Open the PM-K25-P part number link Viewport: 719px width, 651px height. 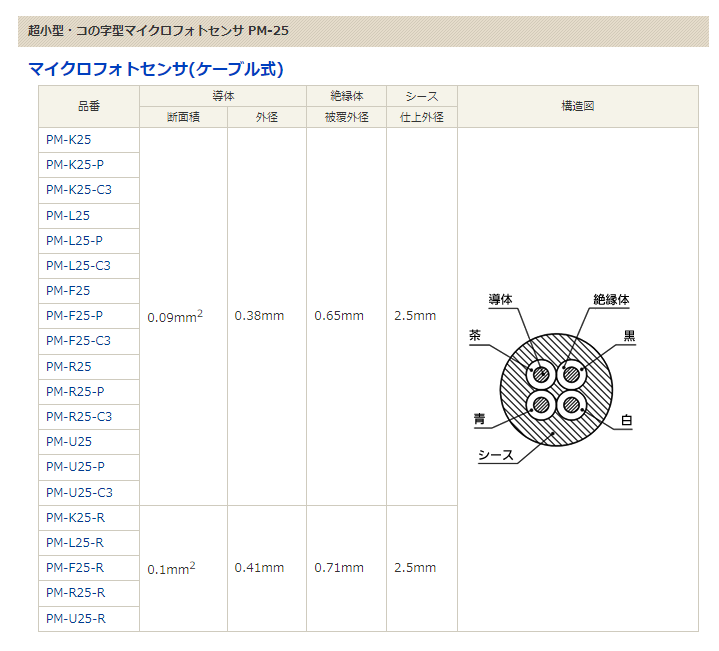tap(75, 165)
